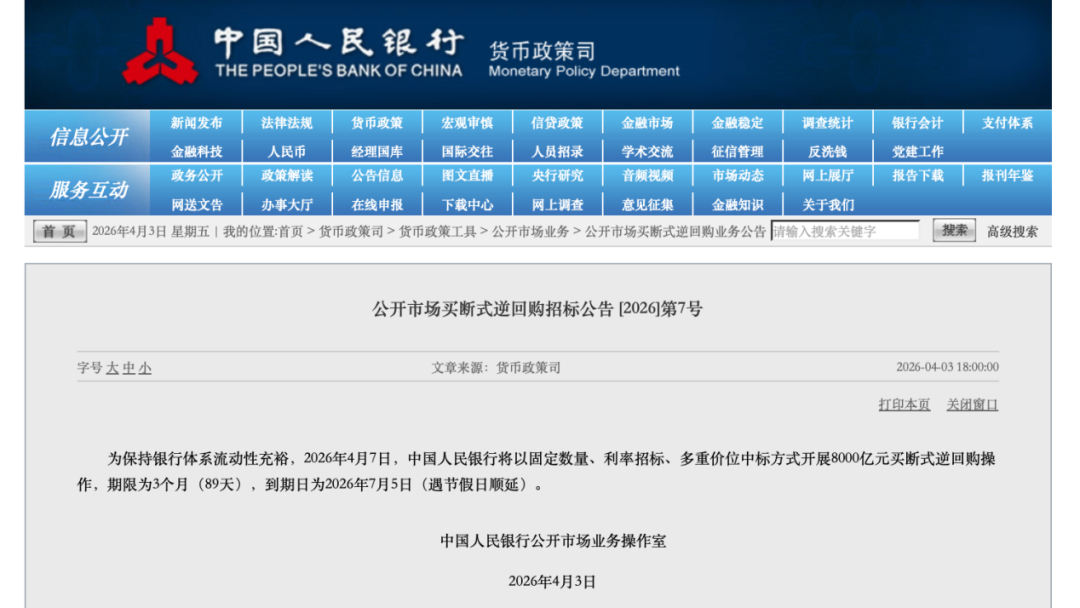Image resolution: width=1080 pixels, height=608 pixels.
Task: Click the 货币政策司 Monetary Policy Department banner text
Action: (x=583, y=59)
